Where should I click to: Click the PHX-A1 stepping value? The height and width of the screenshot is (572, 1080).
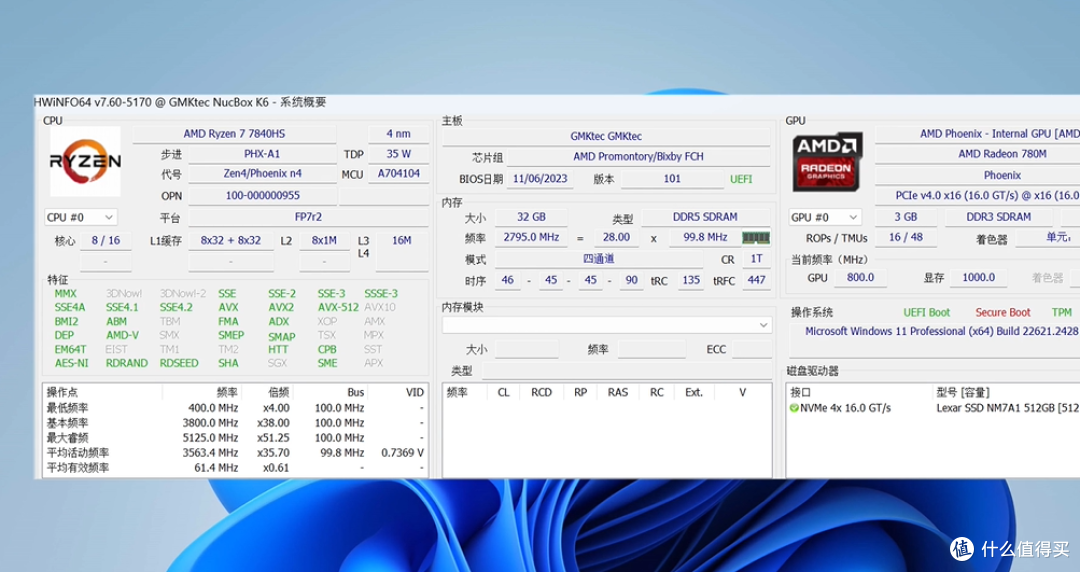click(x=262, y=154)
